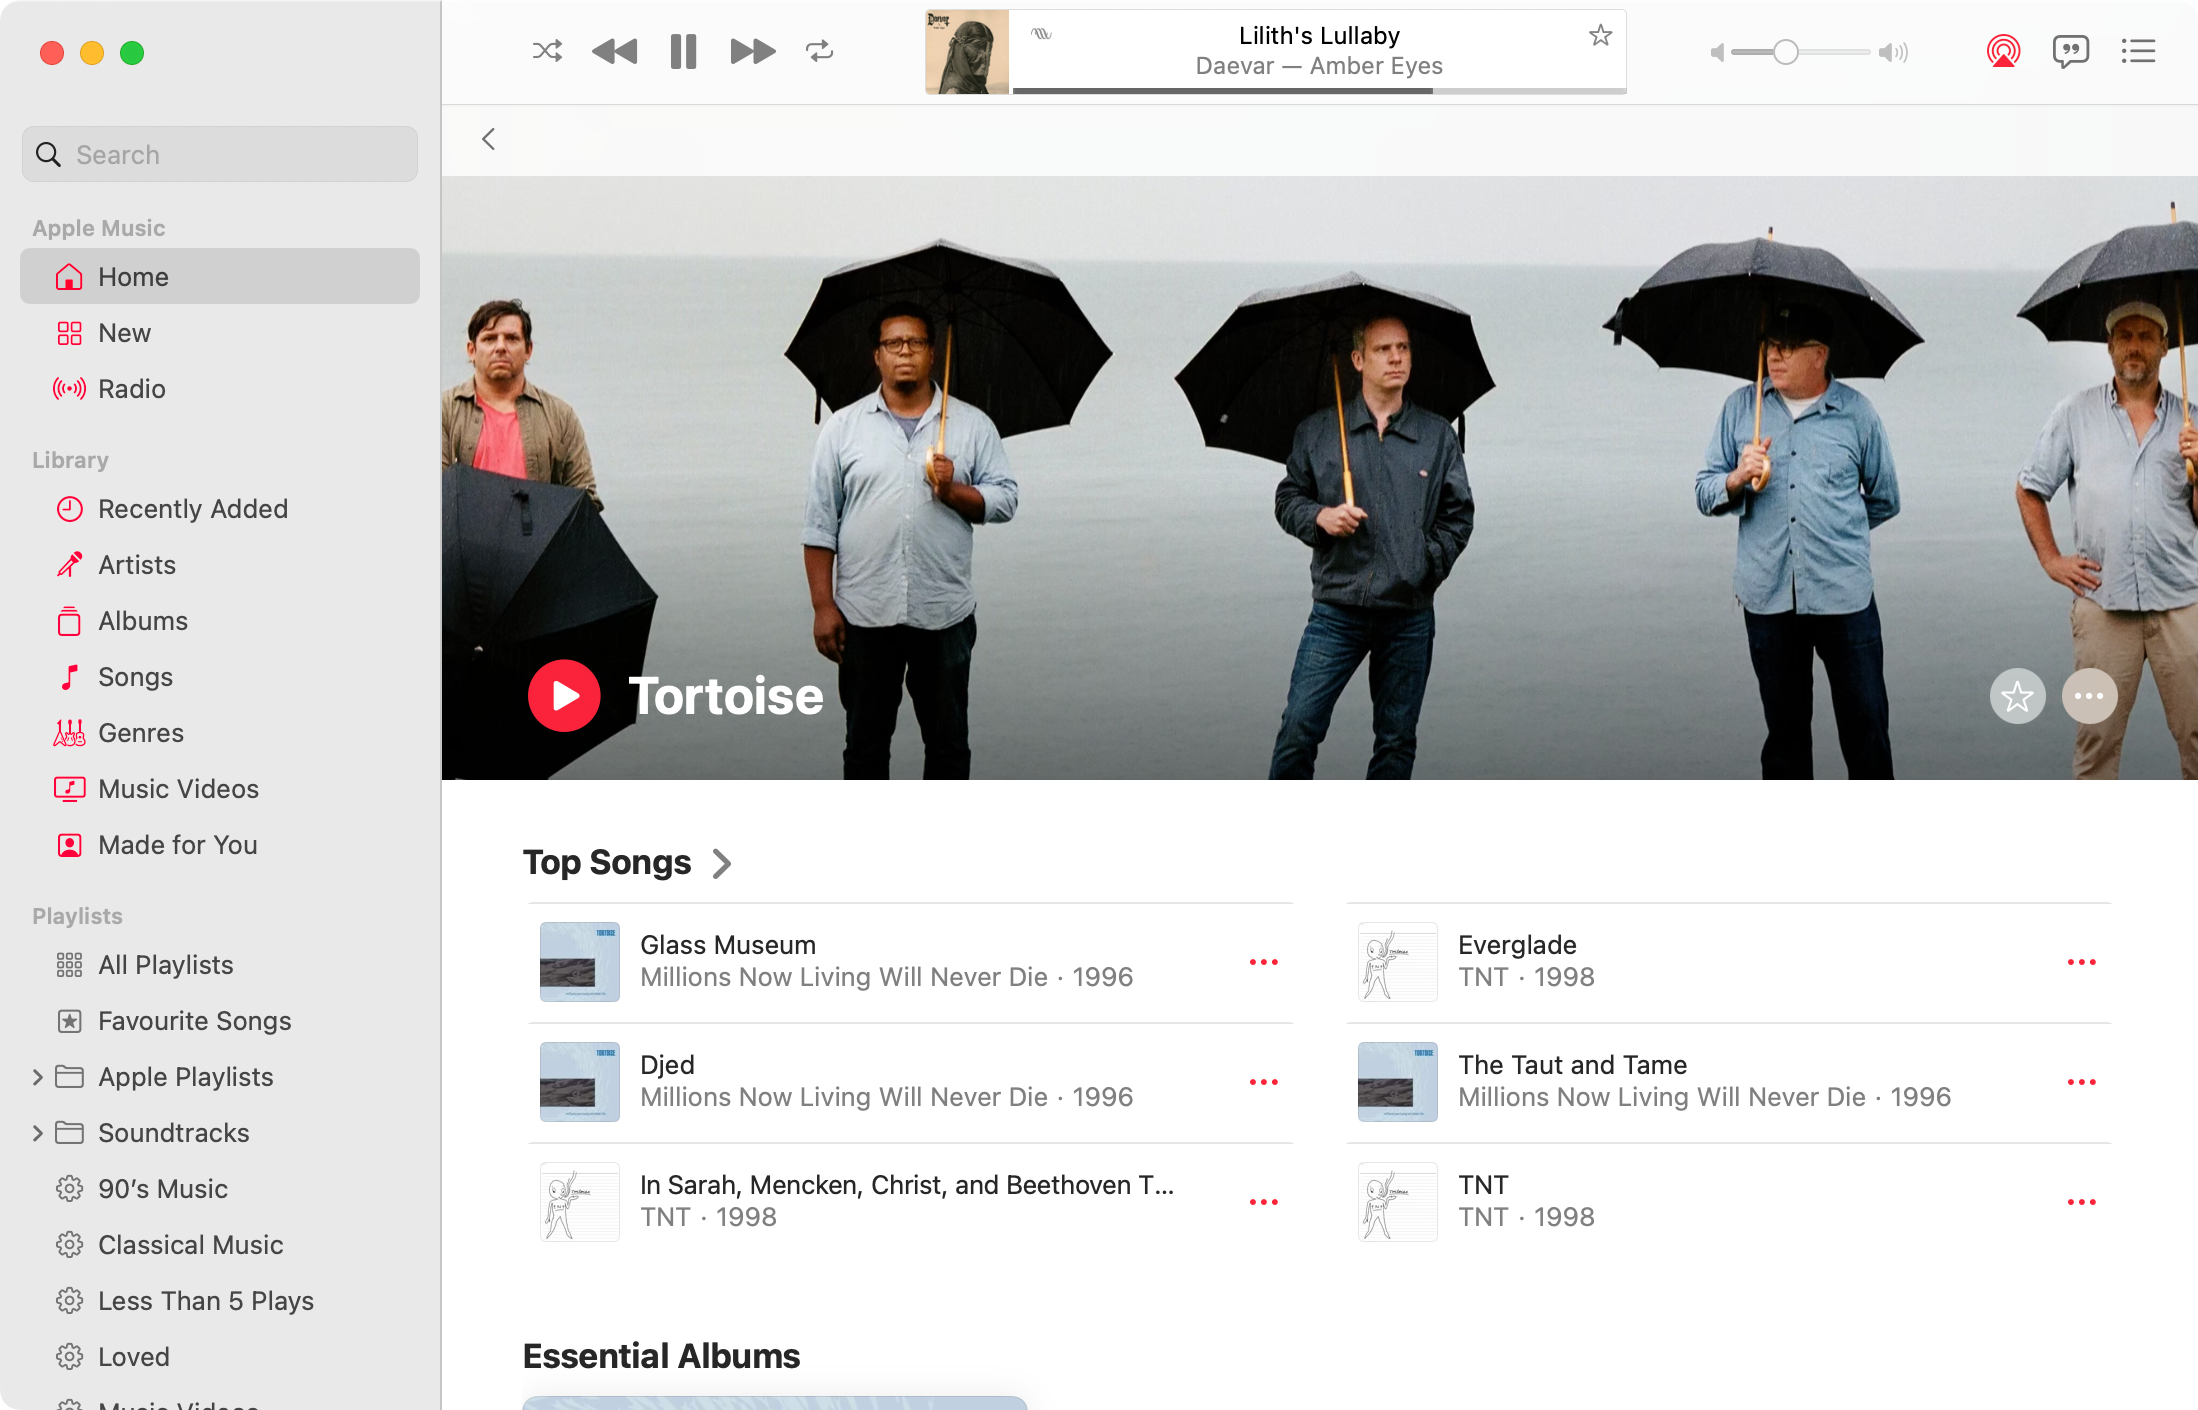Toggle shuffle playback

tap(547, 51)
